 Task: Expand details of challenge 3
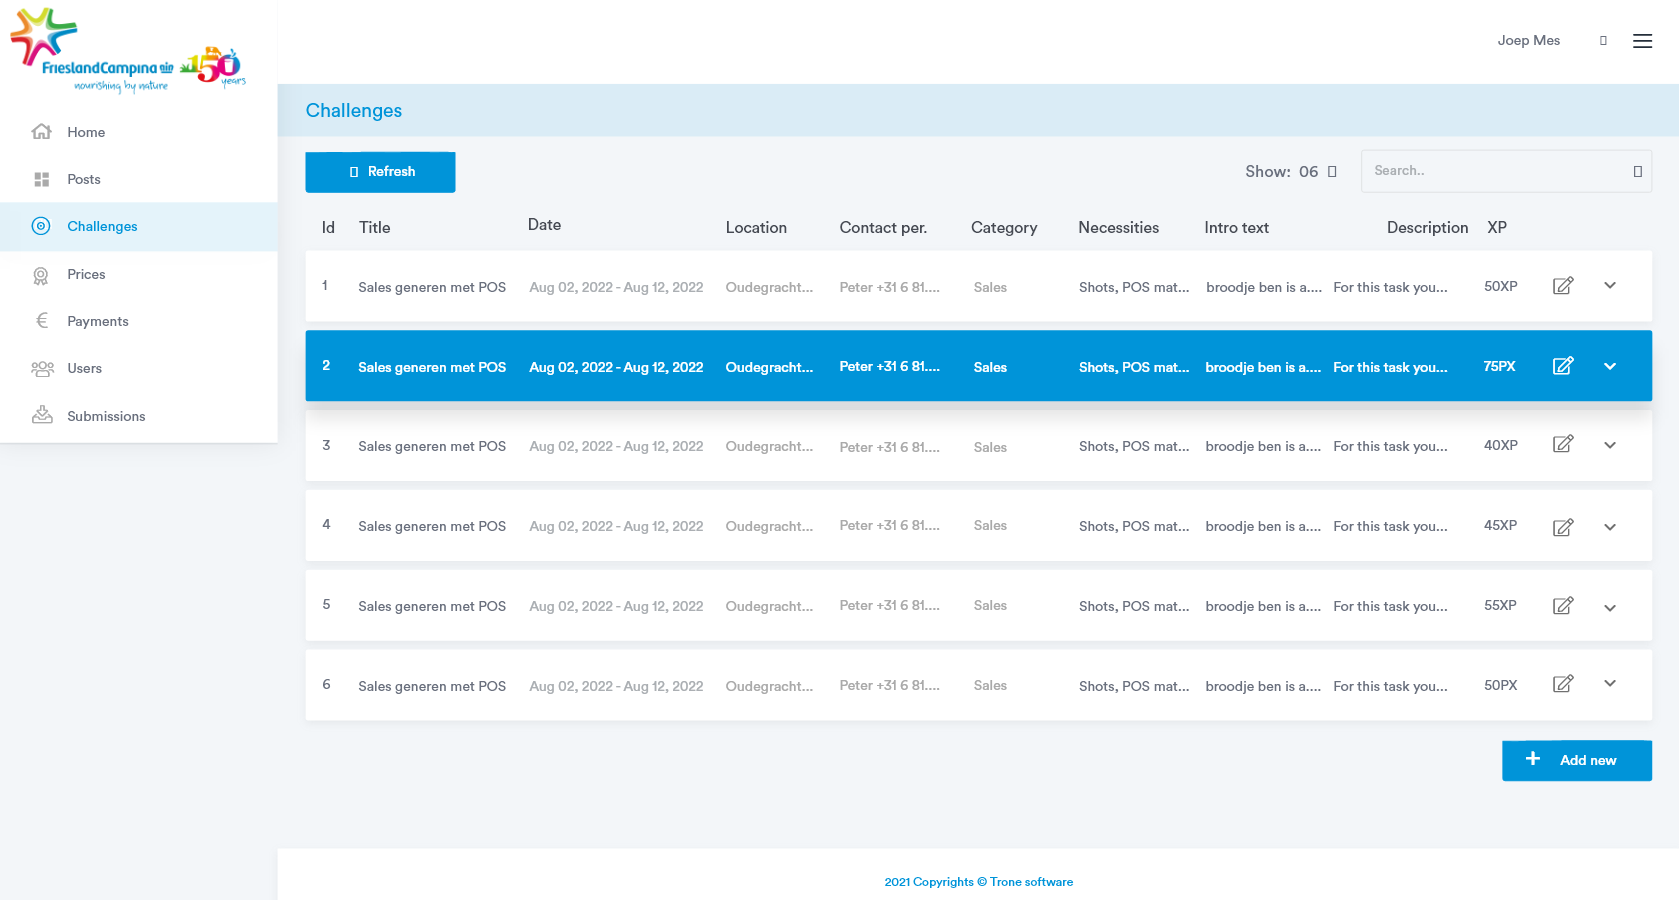pyautogui.click(x=1610, y=446)
